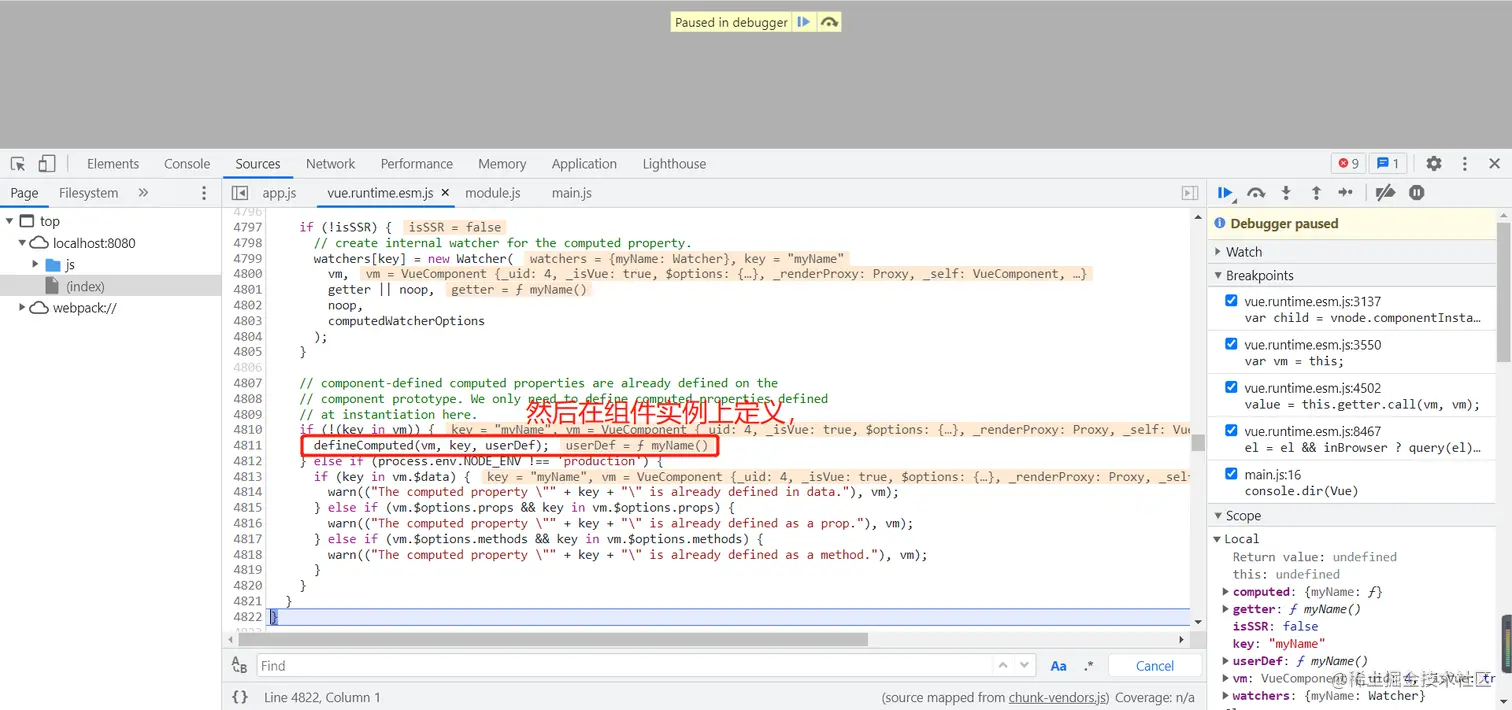Resume from the Paused in debugger overlay

pyautogui.click(x=804, y=22)
